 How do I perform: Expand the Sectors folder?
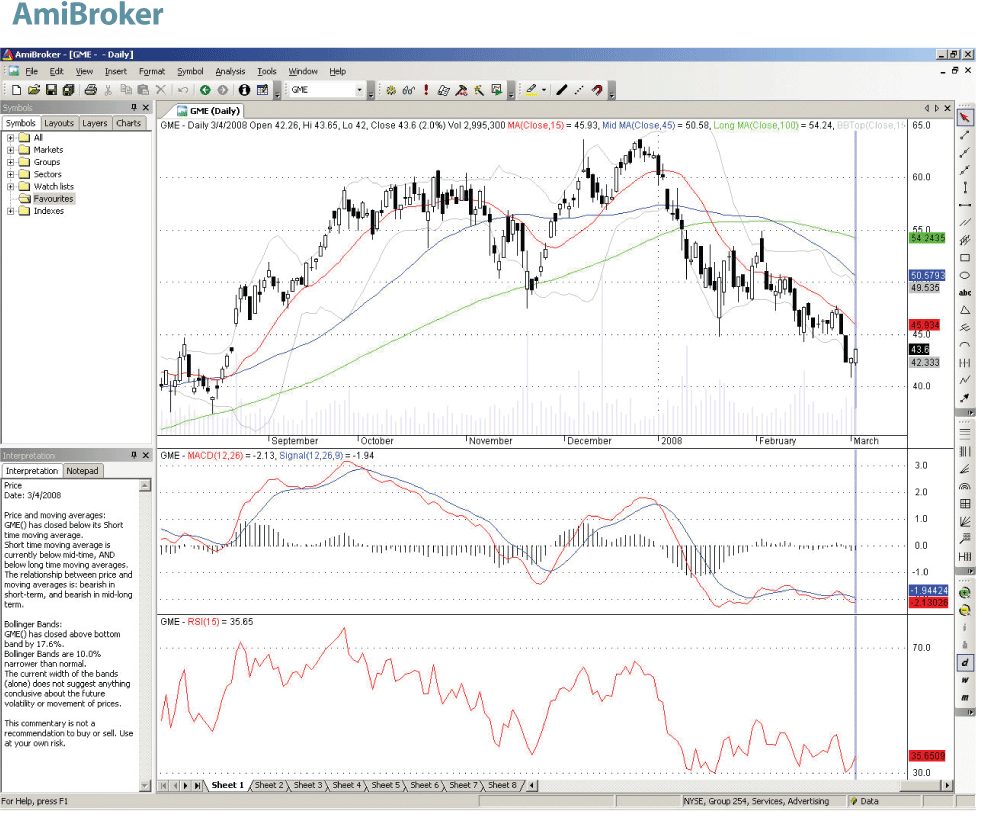10,174
